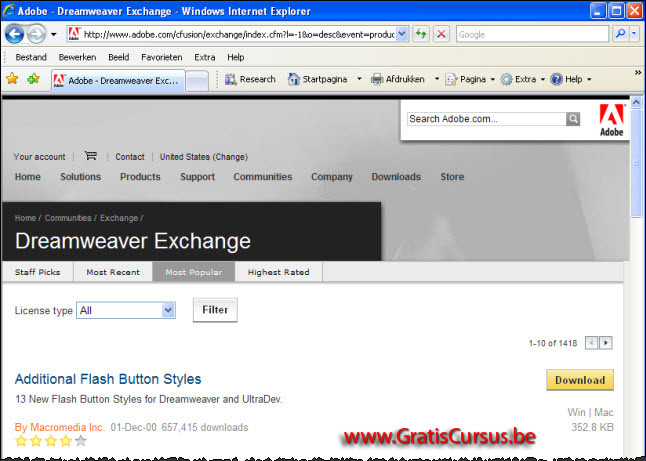The height and width of the screenshot is (461, 646).
Task: Click the By Macromedia Inc. author link
Action: pos(60,427)
